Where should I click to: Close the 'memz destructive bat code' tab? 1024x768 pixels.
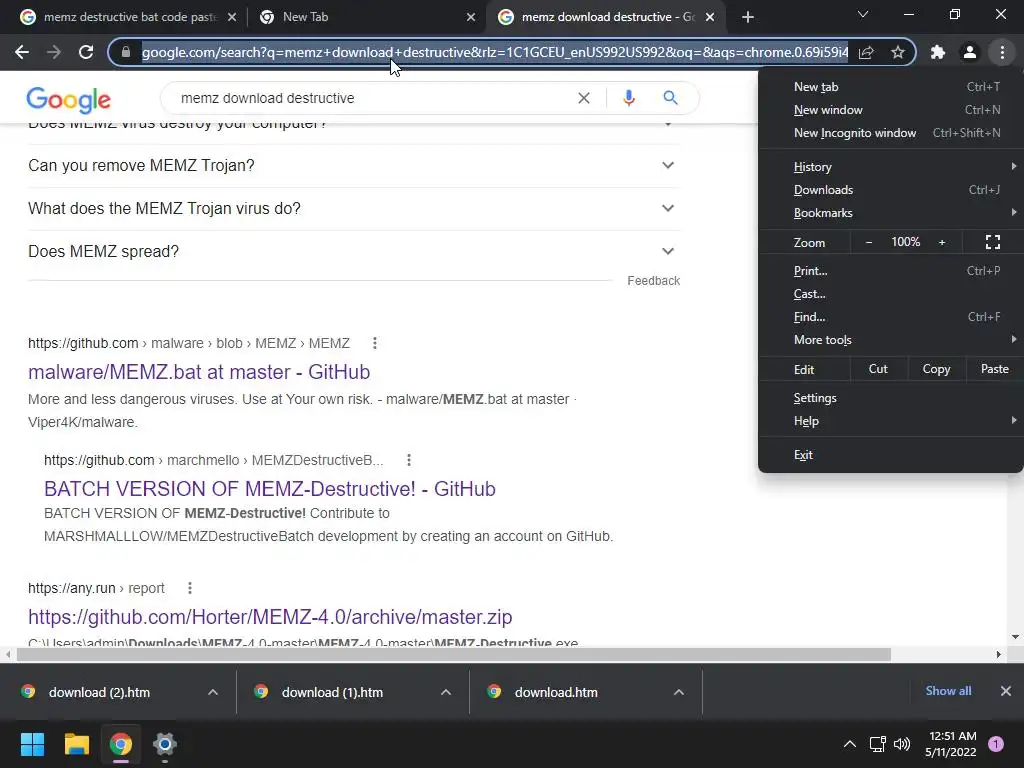[232, 17]
